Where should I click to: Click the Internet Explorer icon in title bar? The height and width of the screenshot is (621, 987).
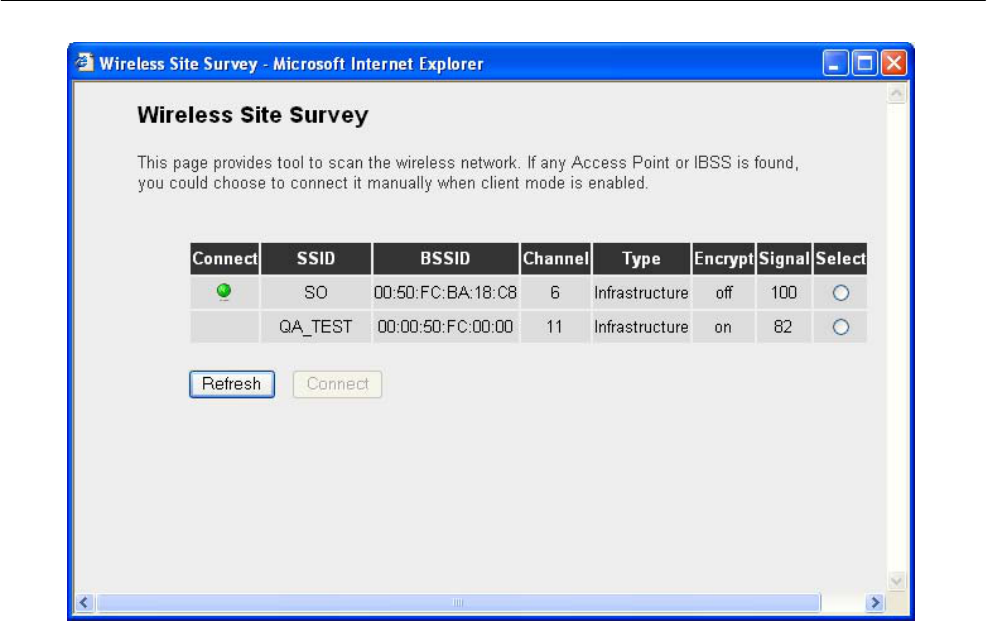point(84,63)
